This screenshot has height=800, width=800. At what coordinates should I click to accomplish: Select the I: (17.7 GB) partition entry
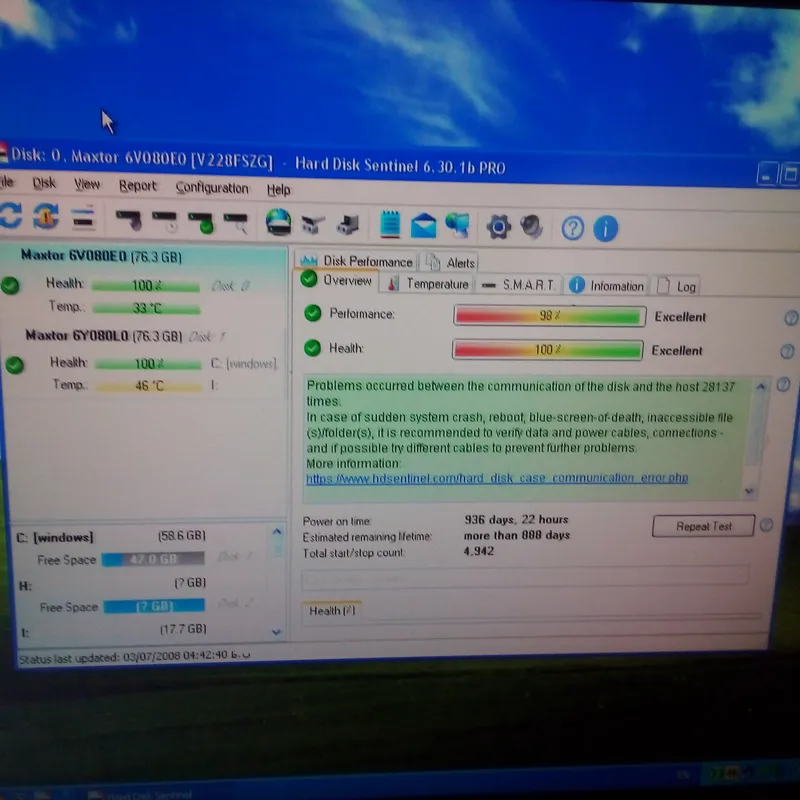tap(114, 631)
